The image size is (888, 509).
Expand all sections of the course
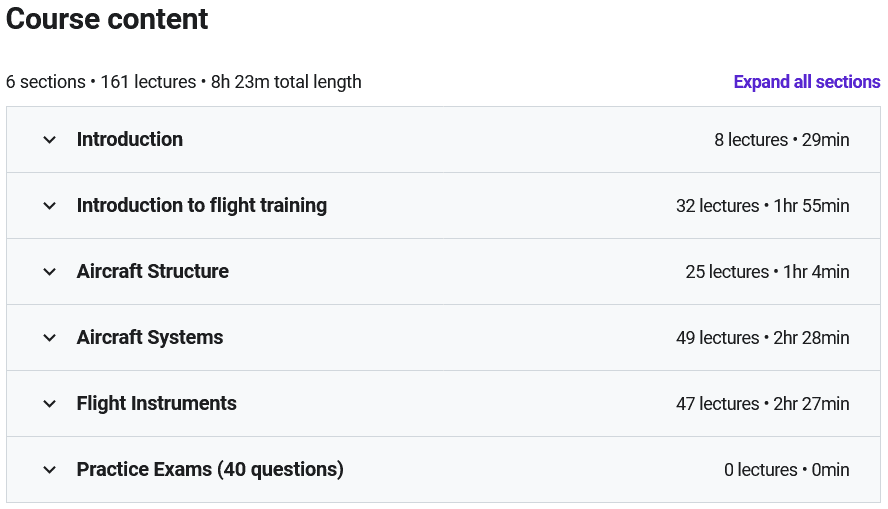tap(806, 82)
